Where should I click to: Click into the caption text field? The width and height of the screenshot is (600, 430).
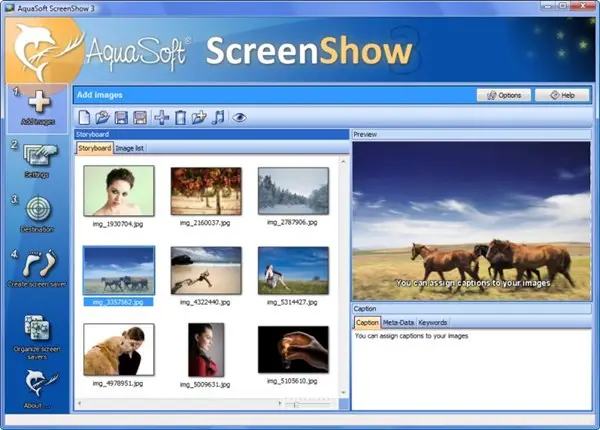click(471, 369)
